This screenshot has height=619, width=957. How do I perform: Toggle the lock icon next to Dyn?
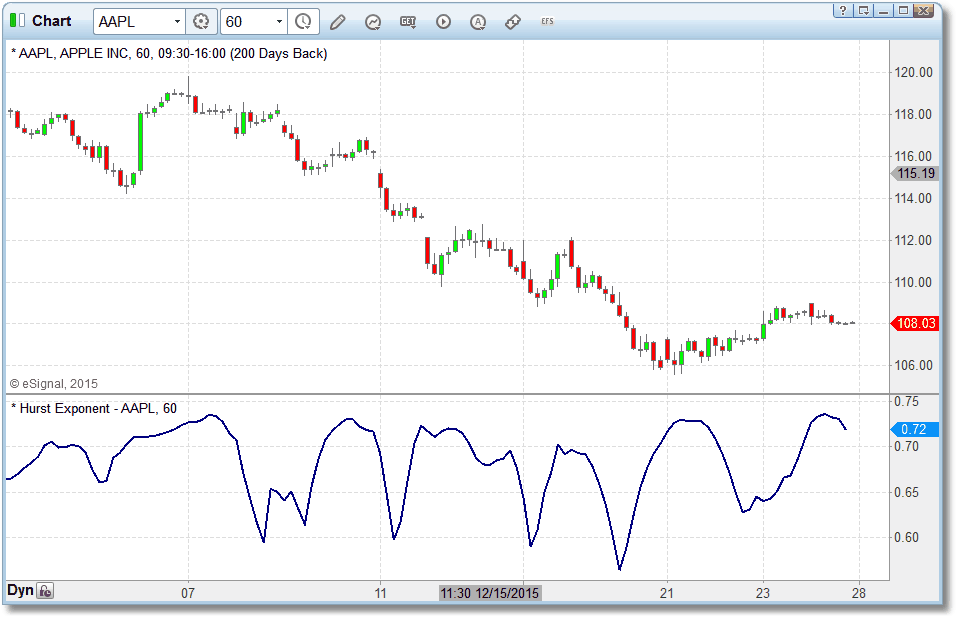coord(45,591)
